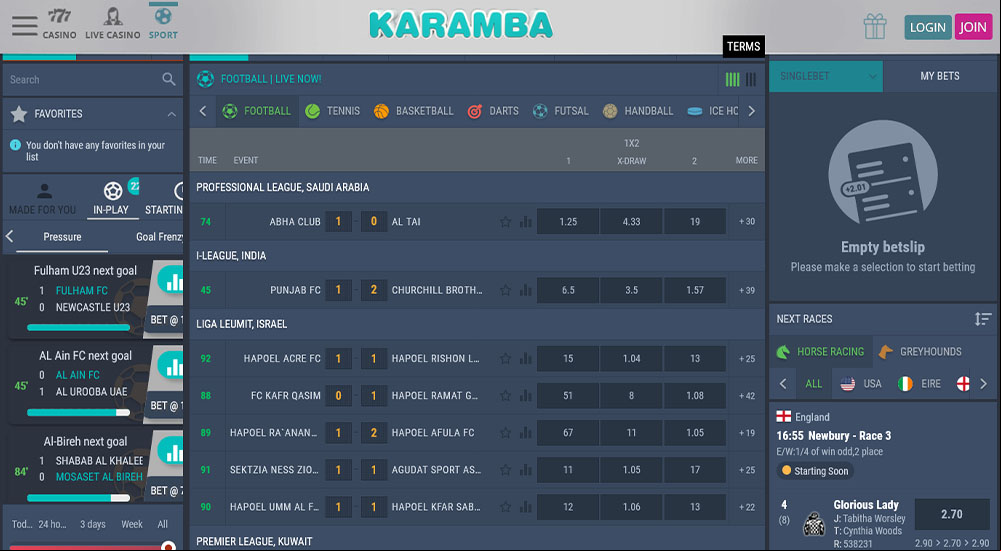Select the Tennis sport tab
1001x551 pixels.
pos(333,111)
